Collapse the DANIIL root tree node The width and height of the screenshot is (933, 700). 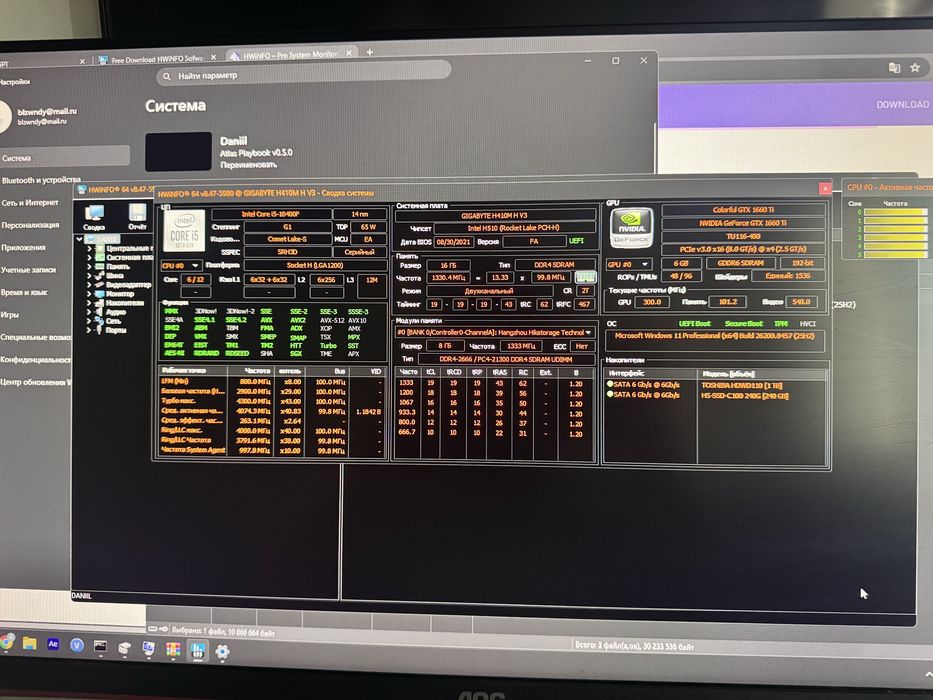[79, 239]
